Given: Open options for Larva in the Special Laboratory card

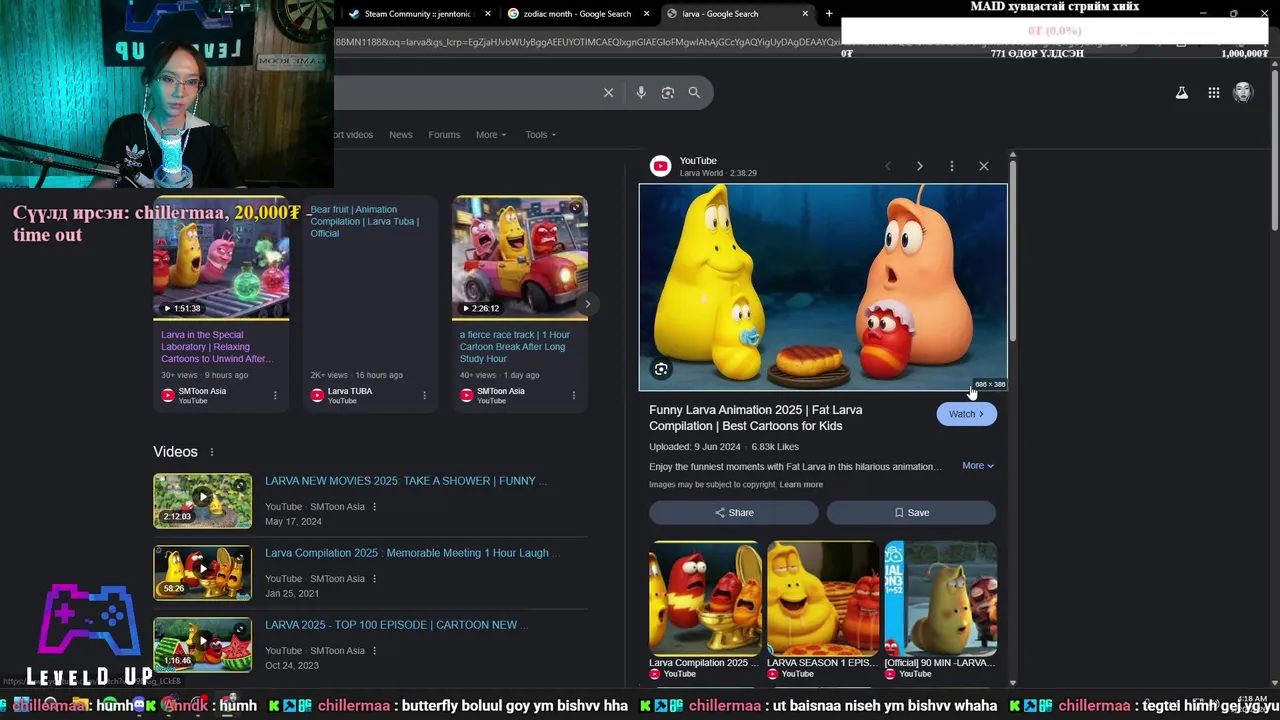Looking at the screenshot, I should pyautogui.click(x=275, y=396).
